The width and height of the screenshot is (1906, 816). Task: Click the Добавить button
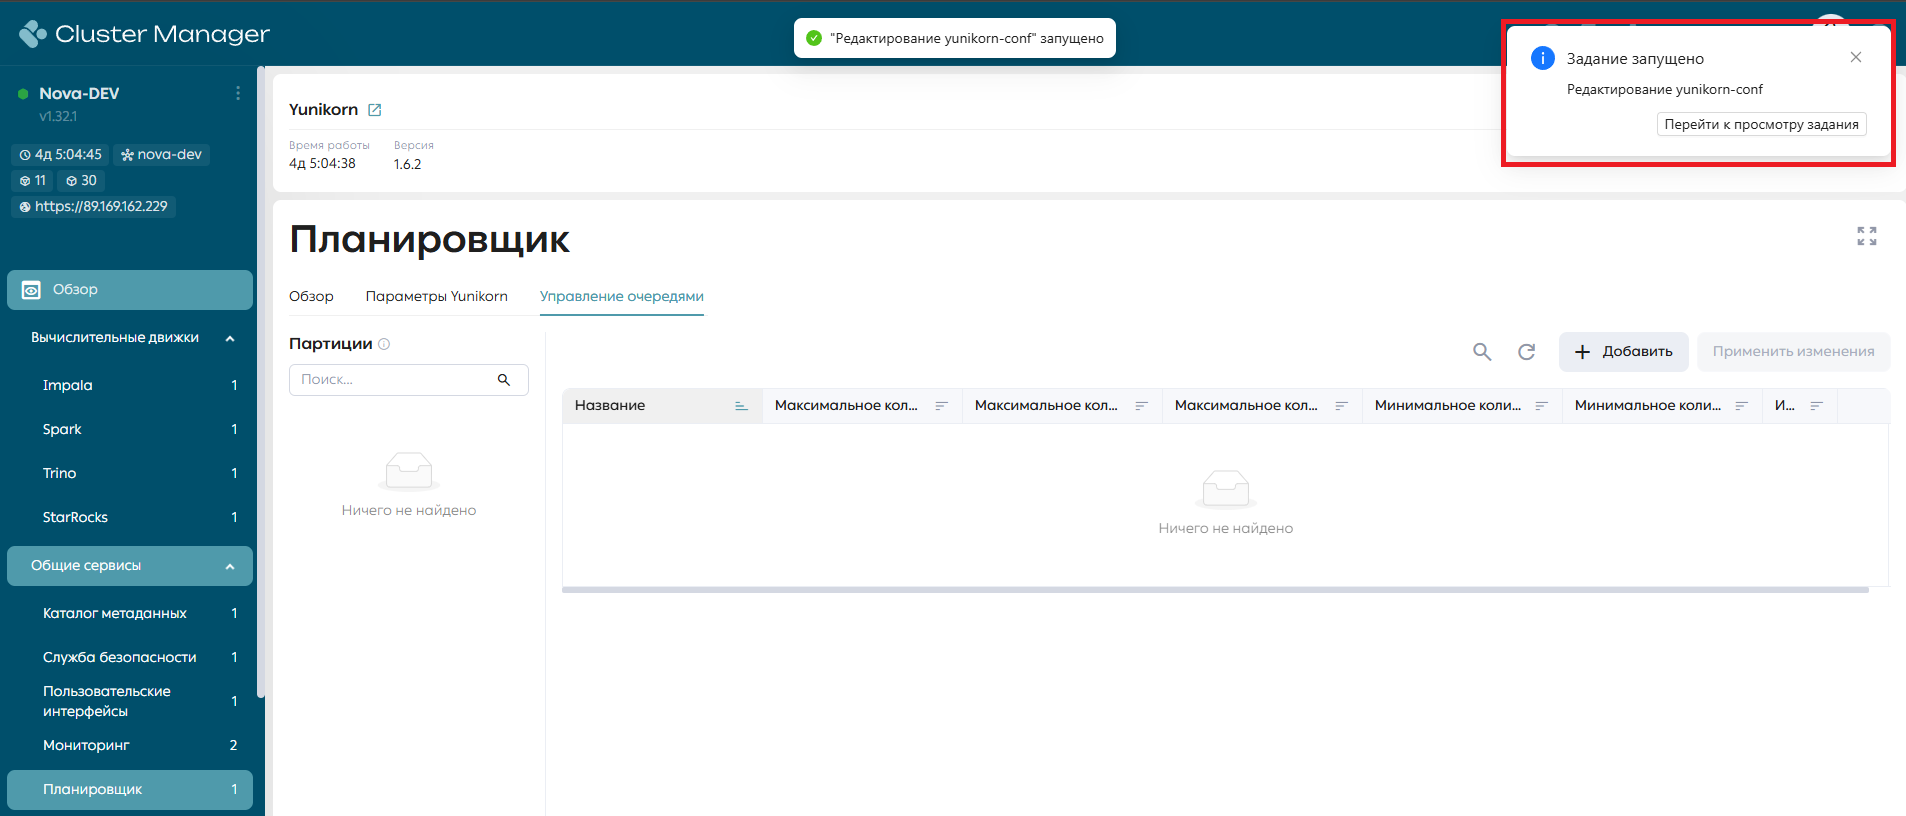click(1624, 352)
